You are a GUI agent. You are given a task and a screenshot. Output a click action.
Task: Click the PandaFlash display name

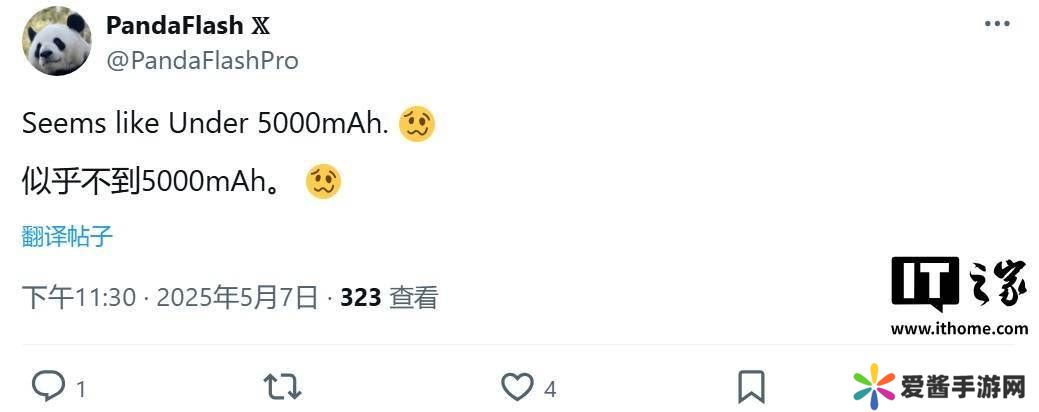[x=174, y=26]
